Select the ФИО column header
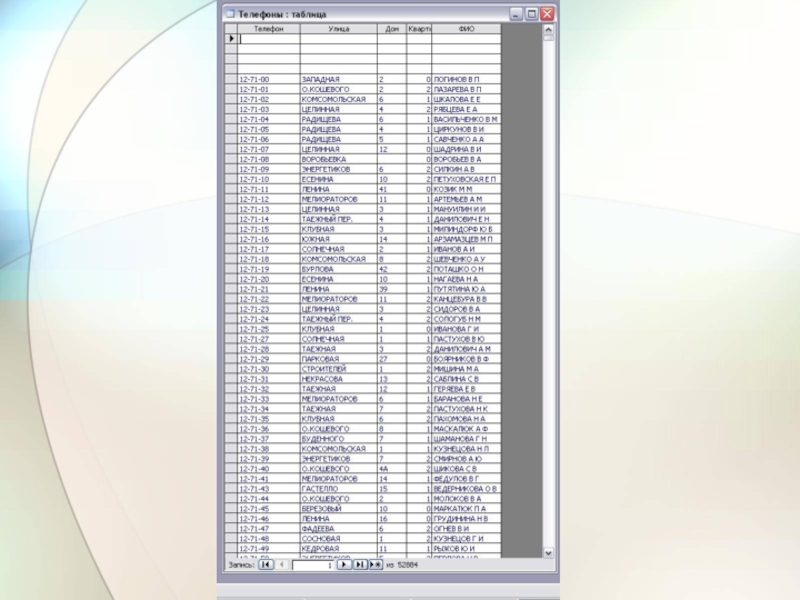 point(466,29)
